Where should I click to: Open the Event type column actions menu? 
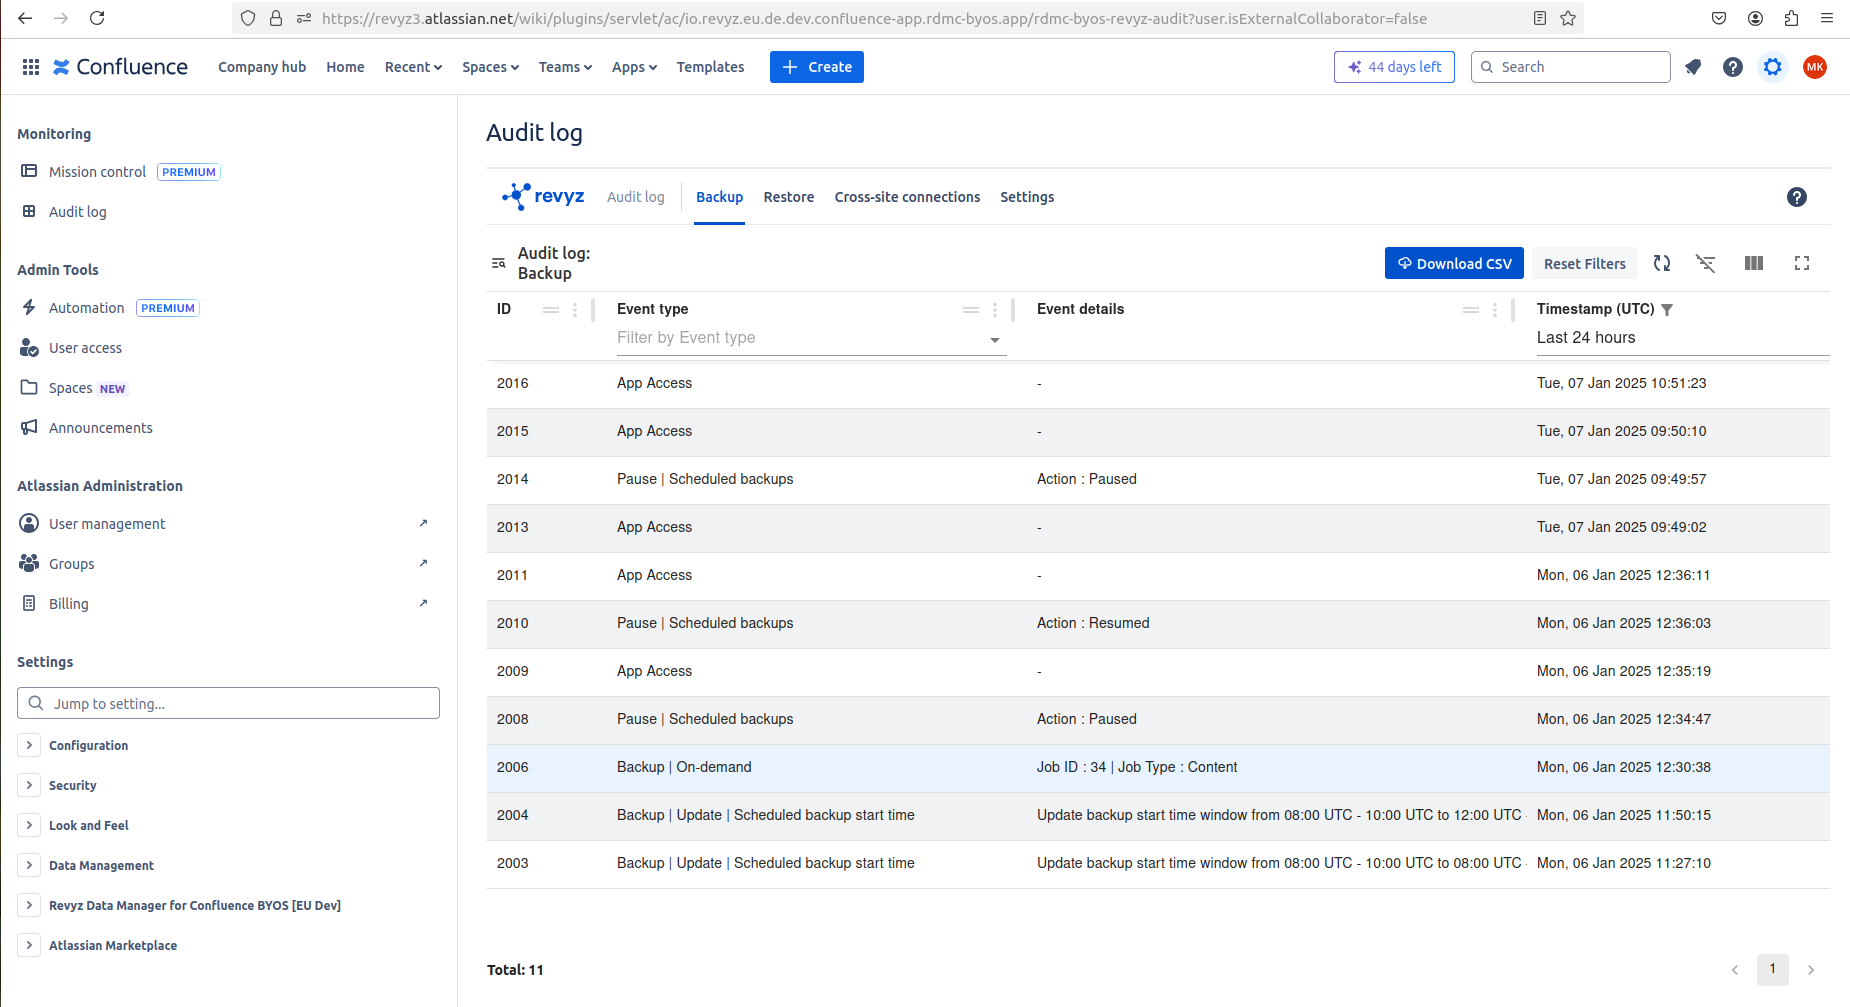point(995,310)
